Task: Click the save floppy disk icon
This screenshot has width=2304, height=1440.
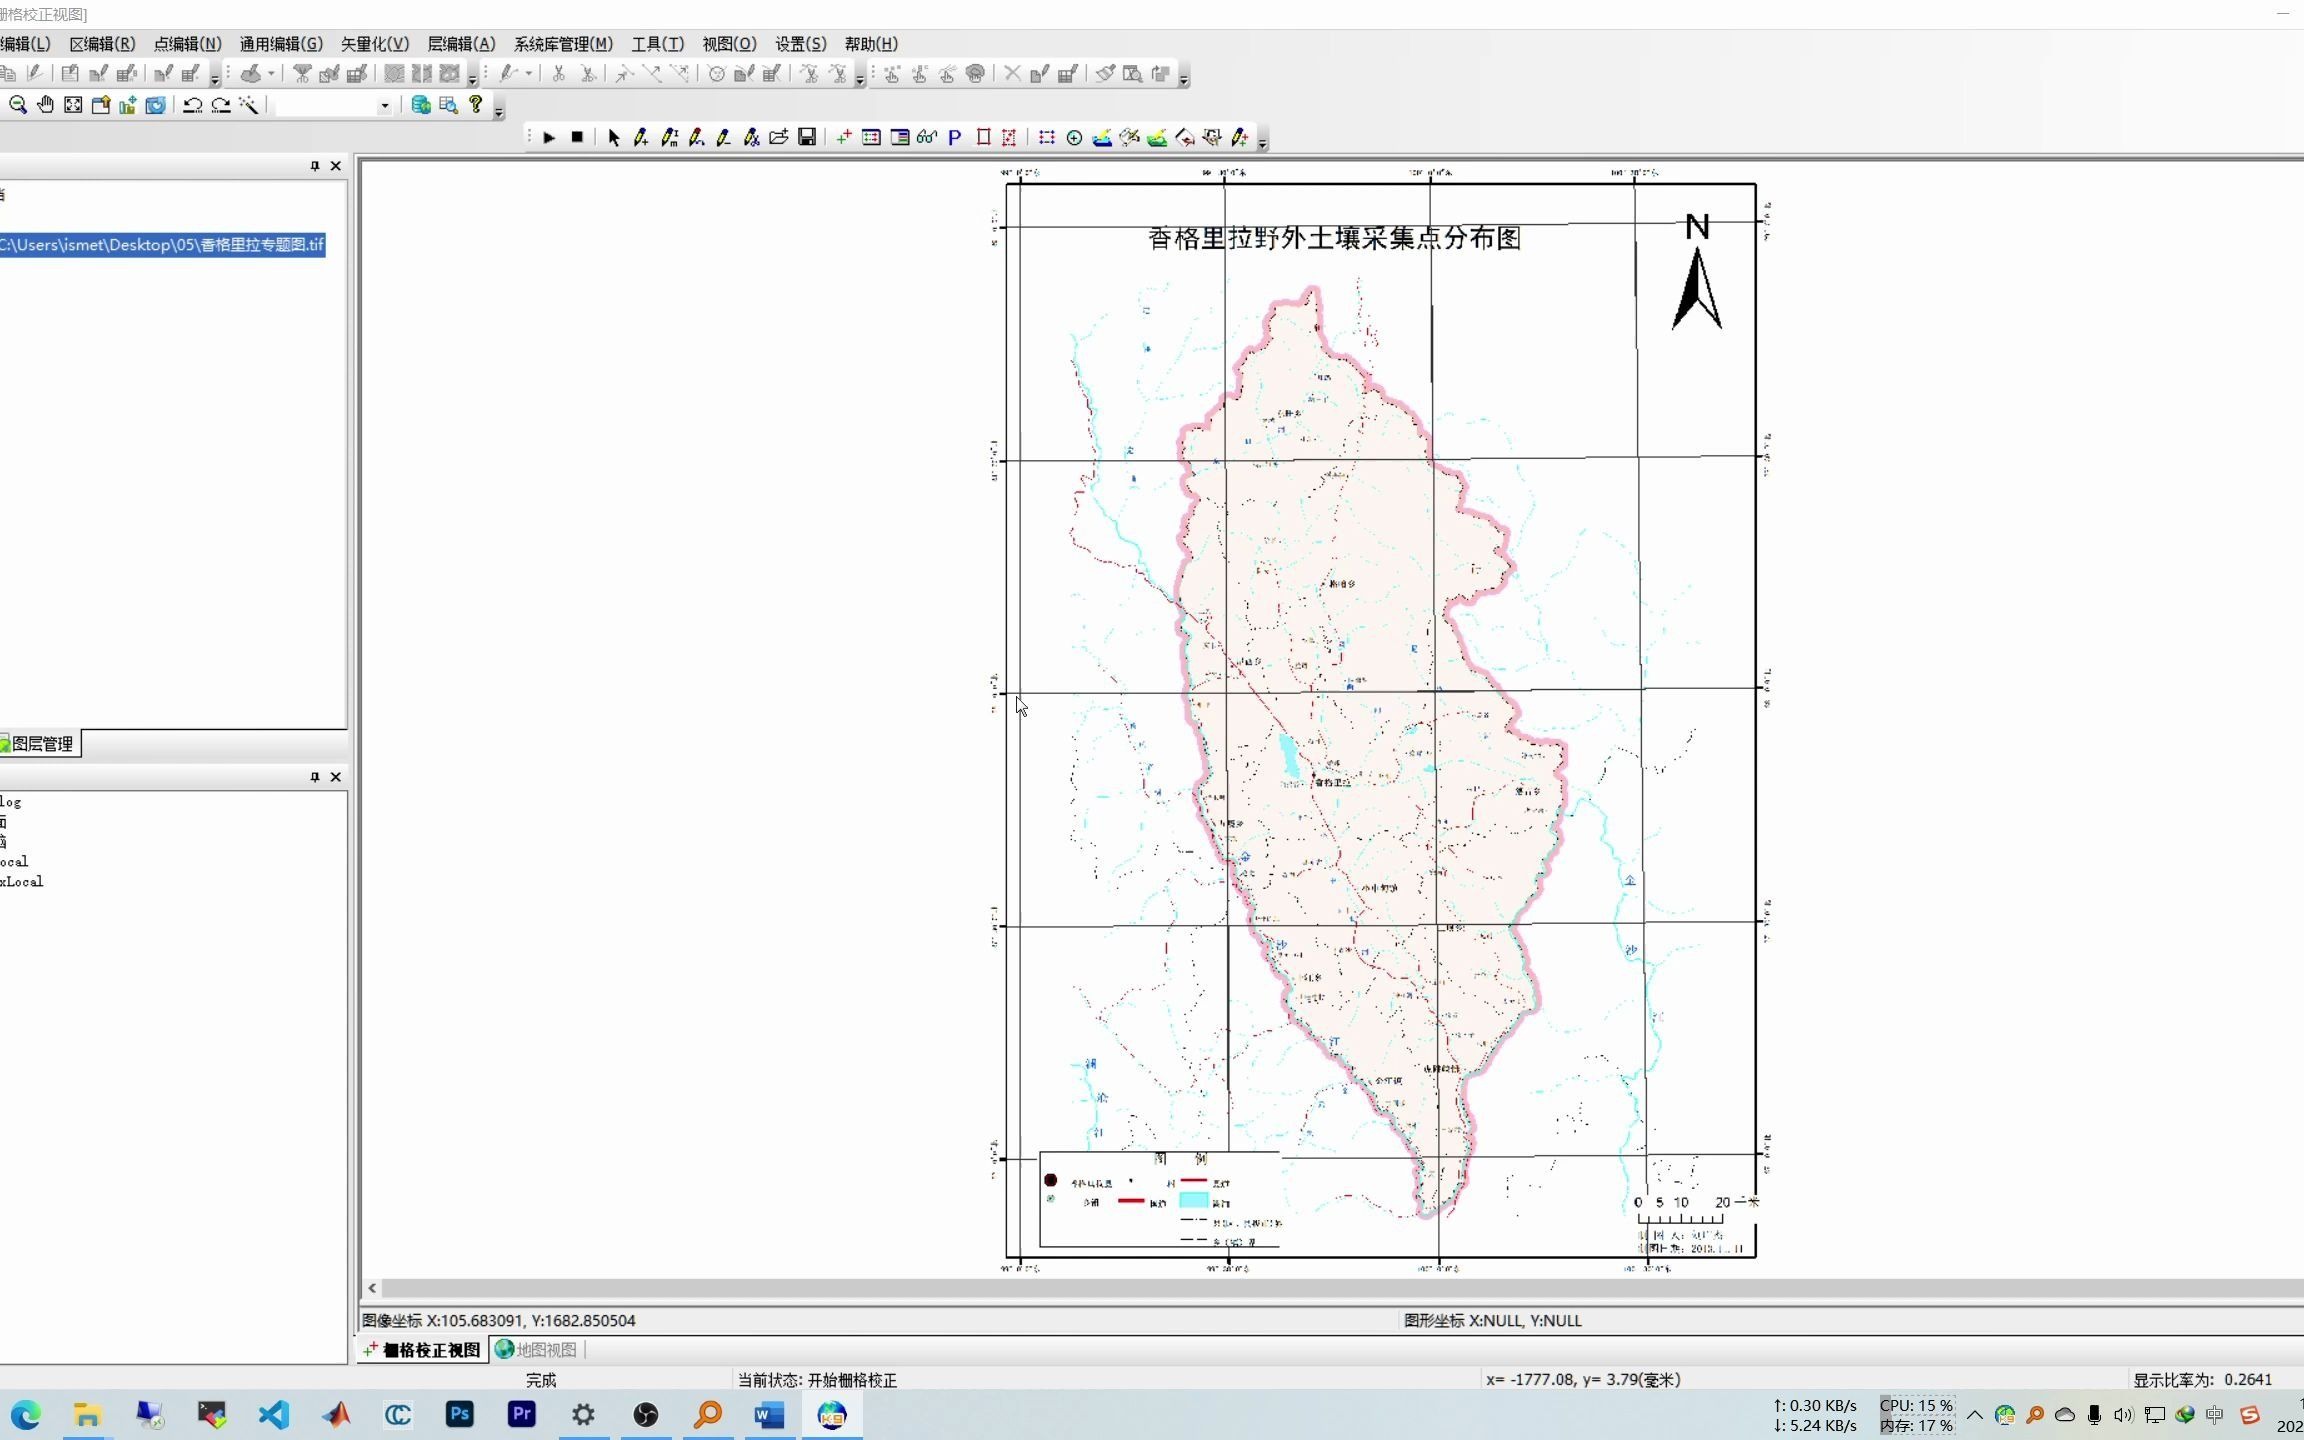Action: pos(807,138)
